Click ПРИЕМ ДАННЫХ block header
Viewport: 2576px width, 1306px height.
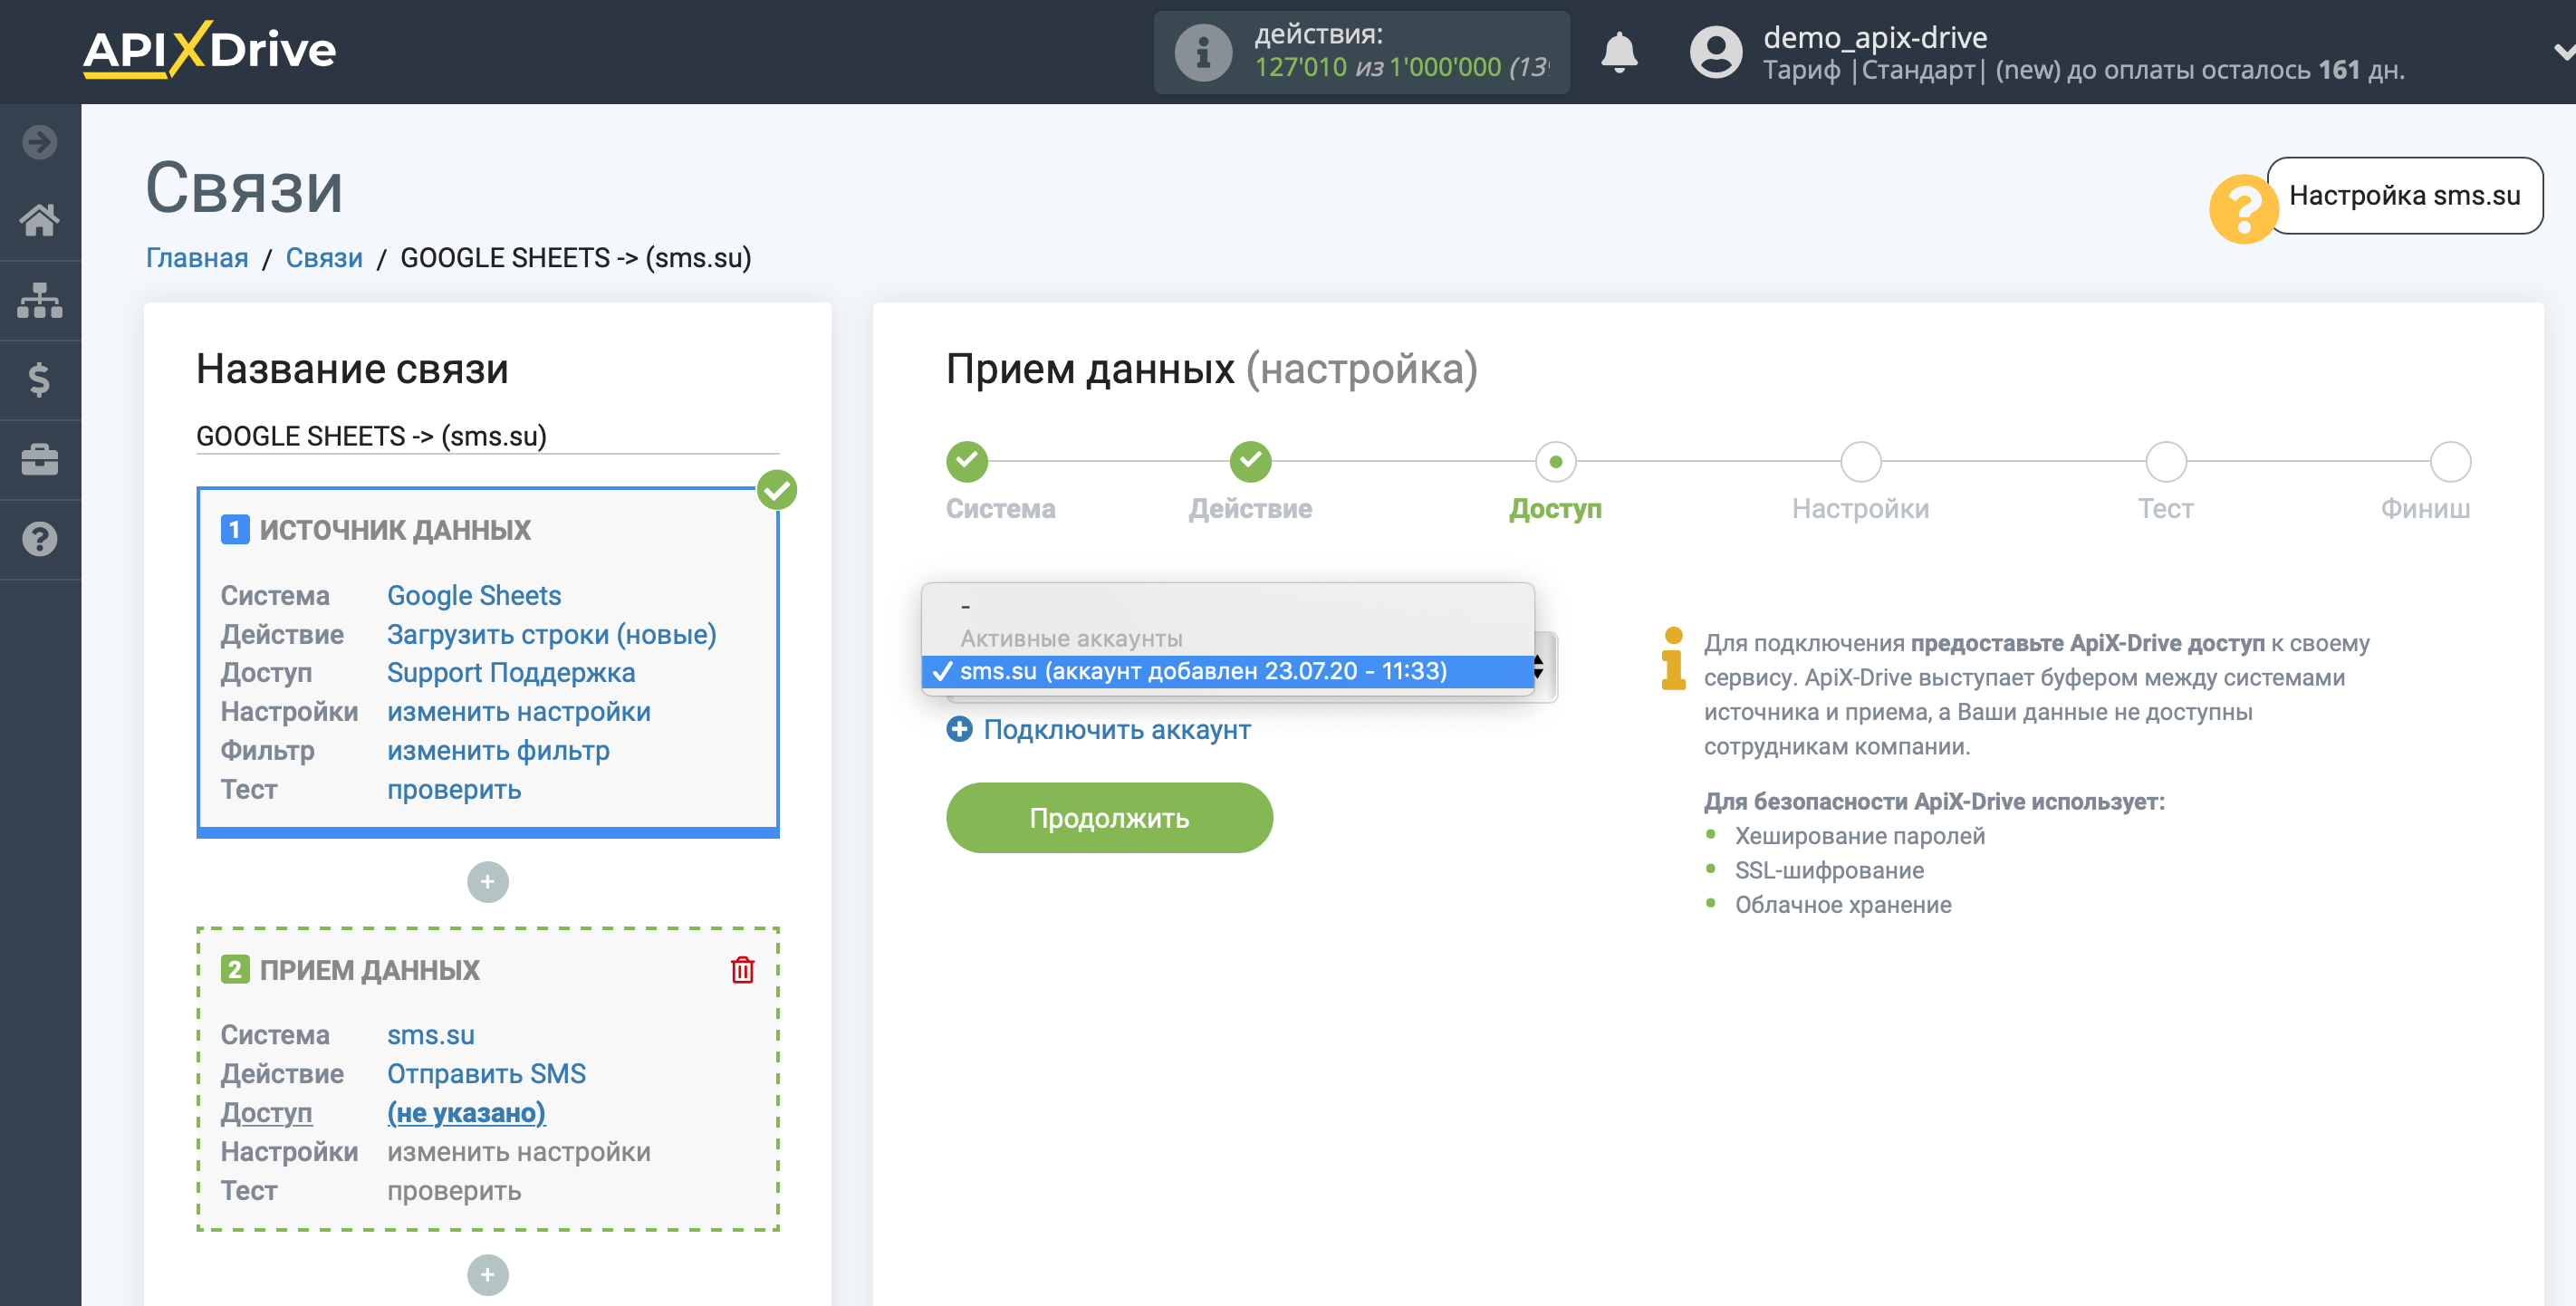[x=369, y=970]
